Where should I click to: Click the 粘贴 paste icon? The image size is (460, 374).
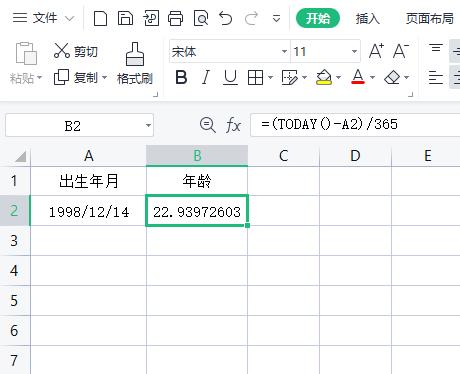26,53
